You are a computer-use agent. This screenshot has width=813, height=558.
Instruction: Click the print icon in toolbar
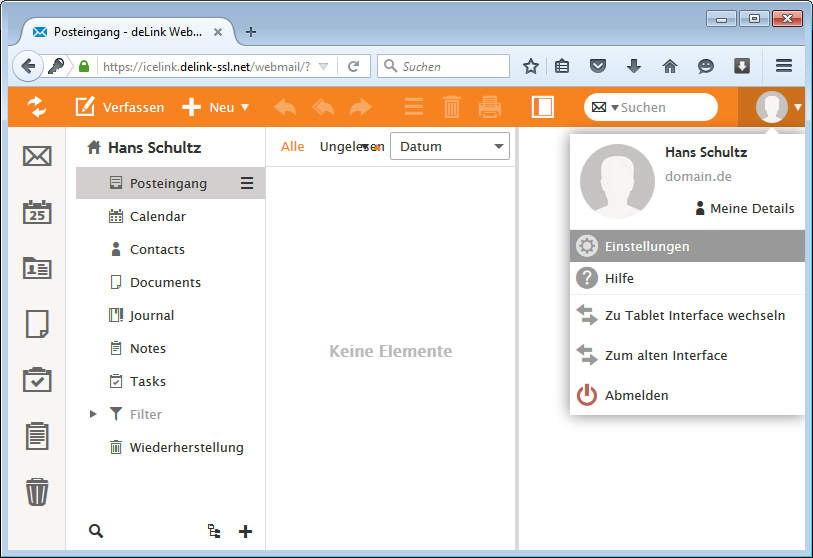489,107
